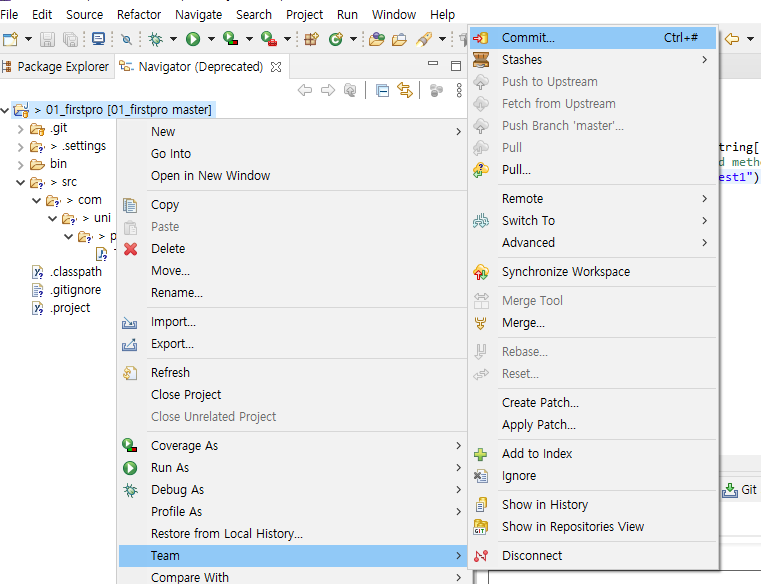
Task: Select Show in Repositories View
Action: pos(593,527)
